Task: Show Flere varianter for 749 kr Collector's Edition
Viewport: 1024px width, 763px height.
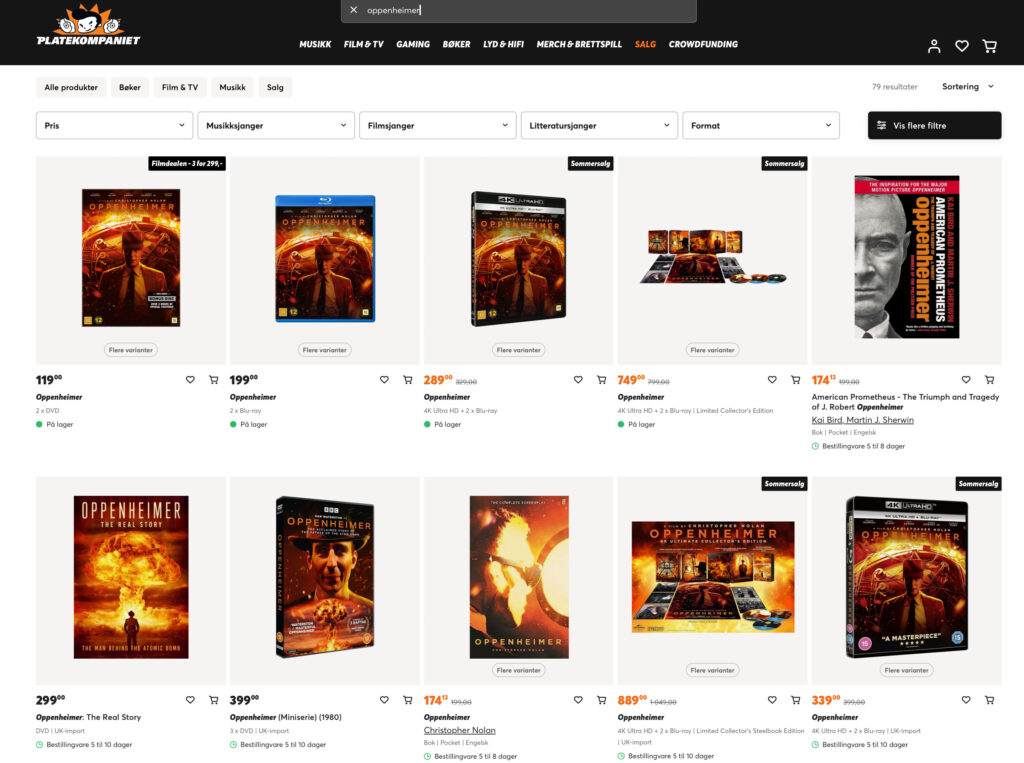Action: tap(712, 350)
